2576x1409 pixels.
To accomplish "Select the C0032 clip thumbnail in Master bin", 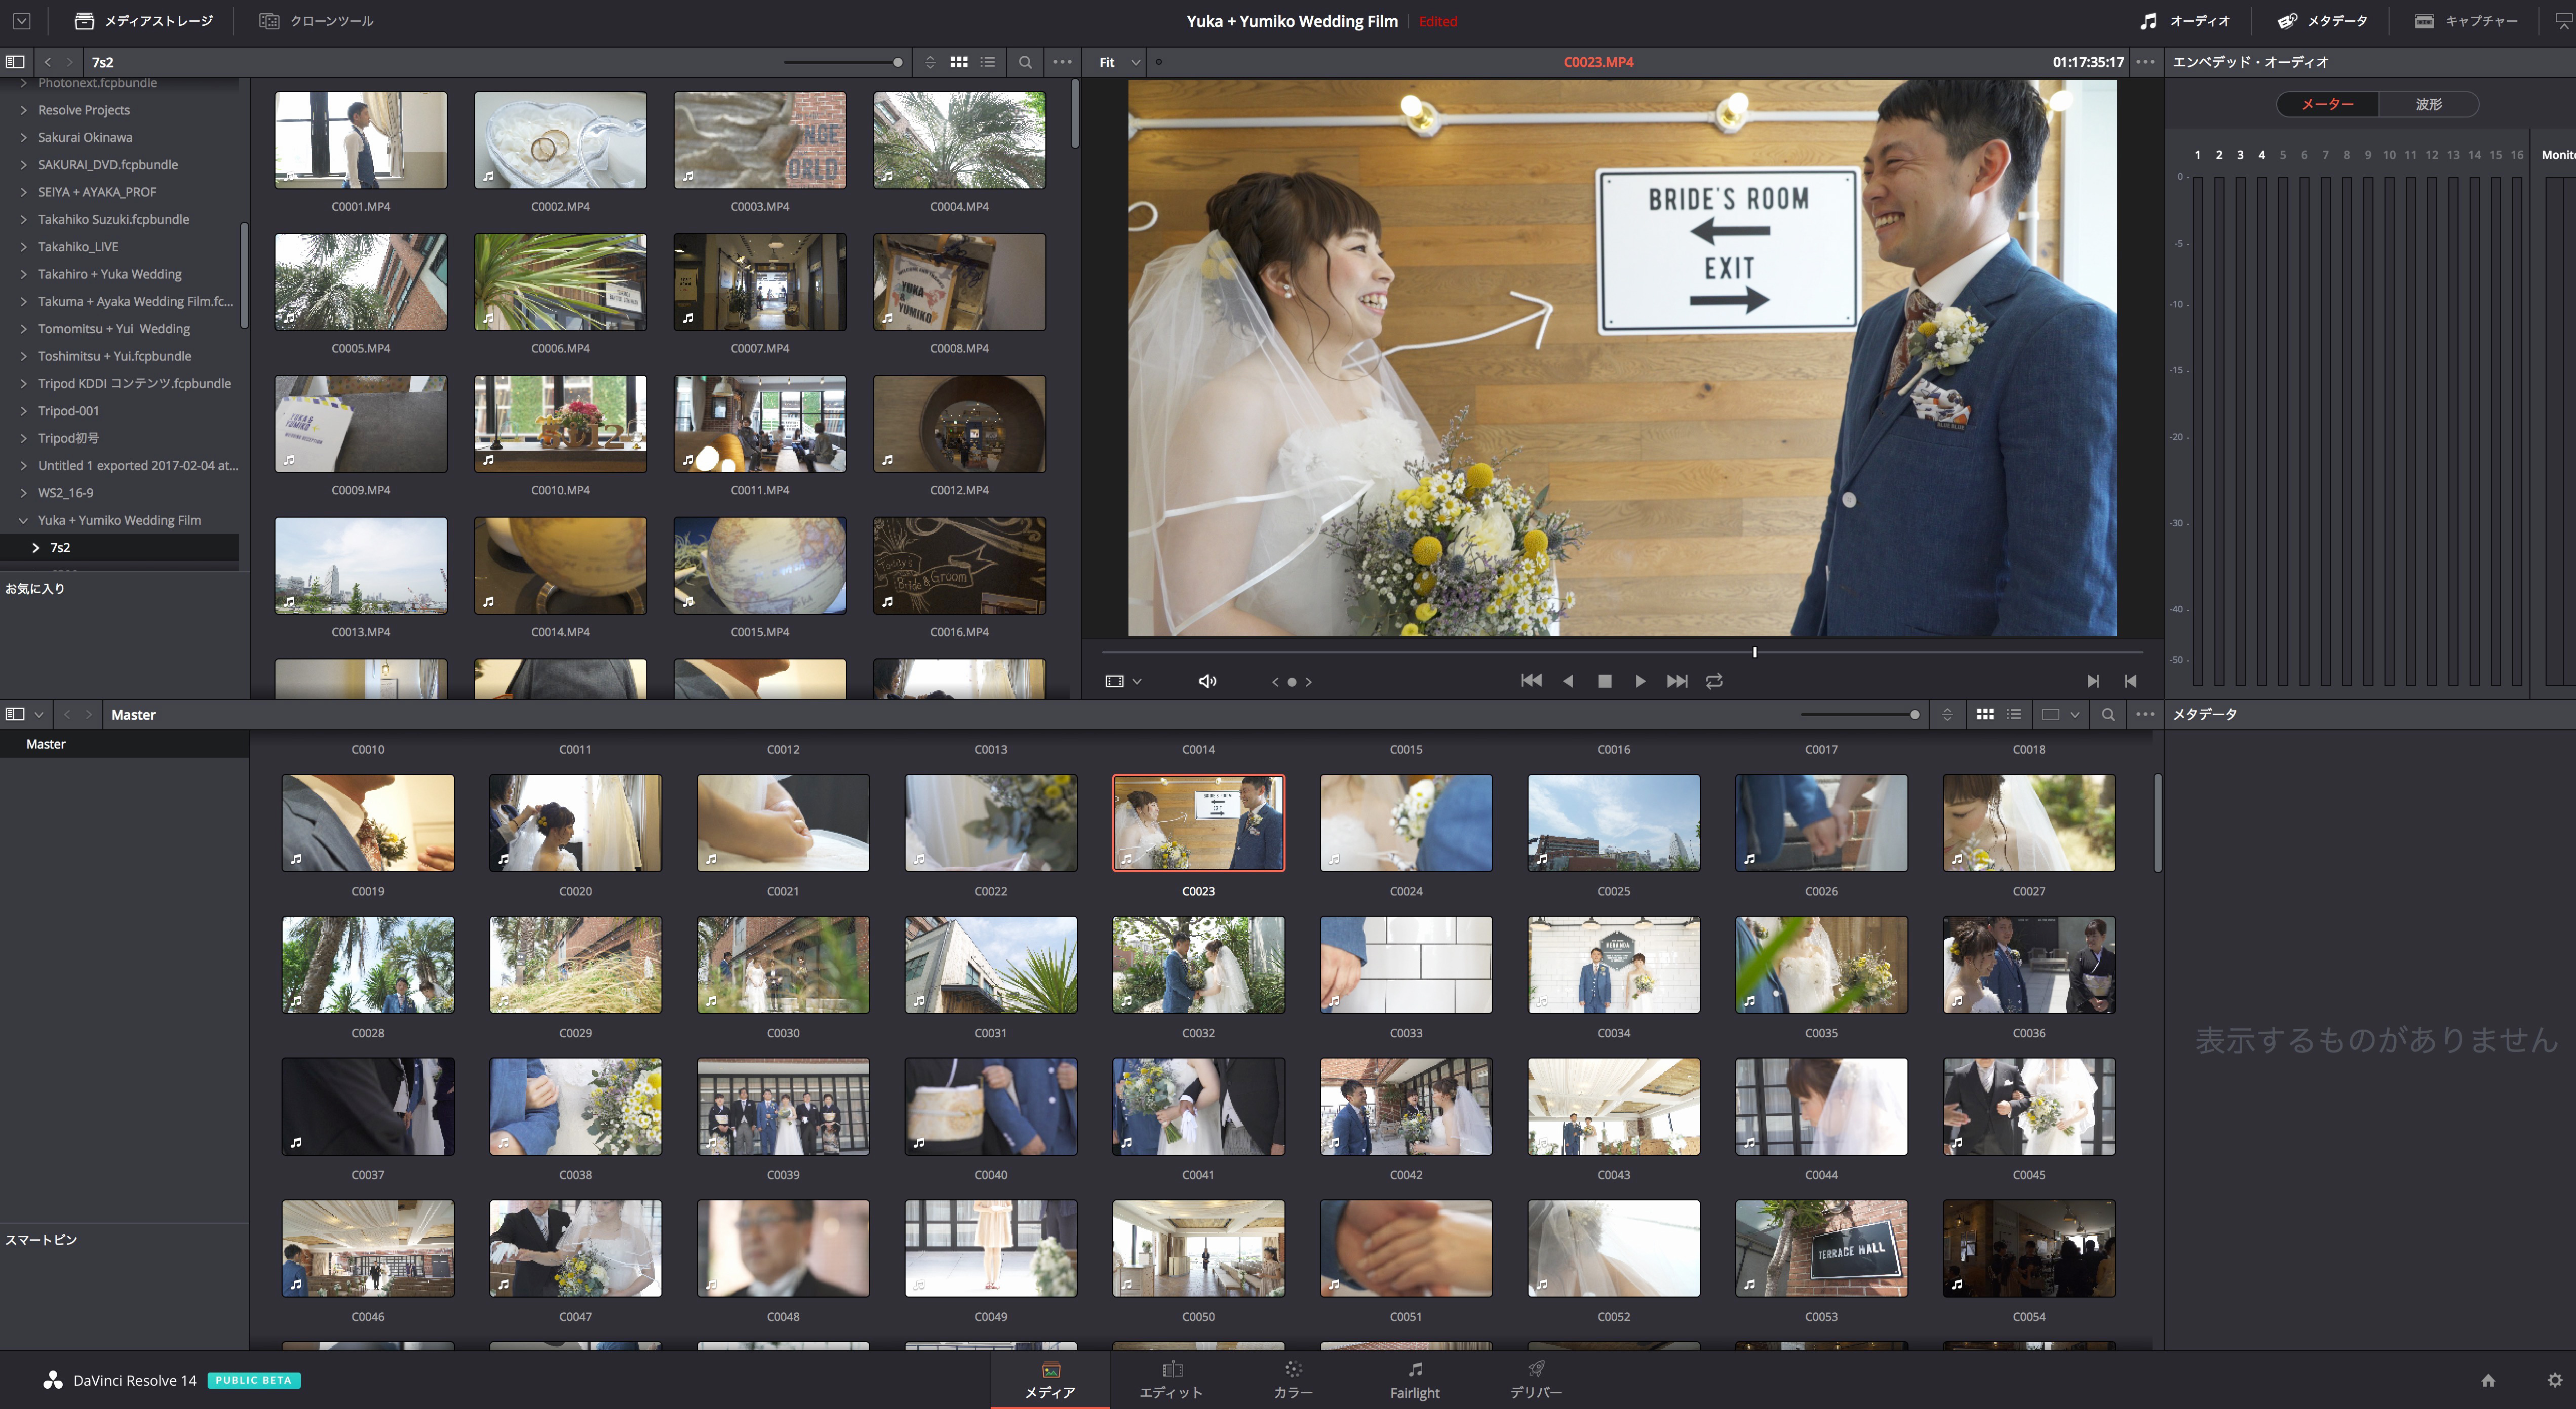I will (1198, 965).
